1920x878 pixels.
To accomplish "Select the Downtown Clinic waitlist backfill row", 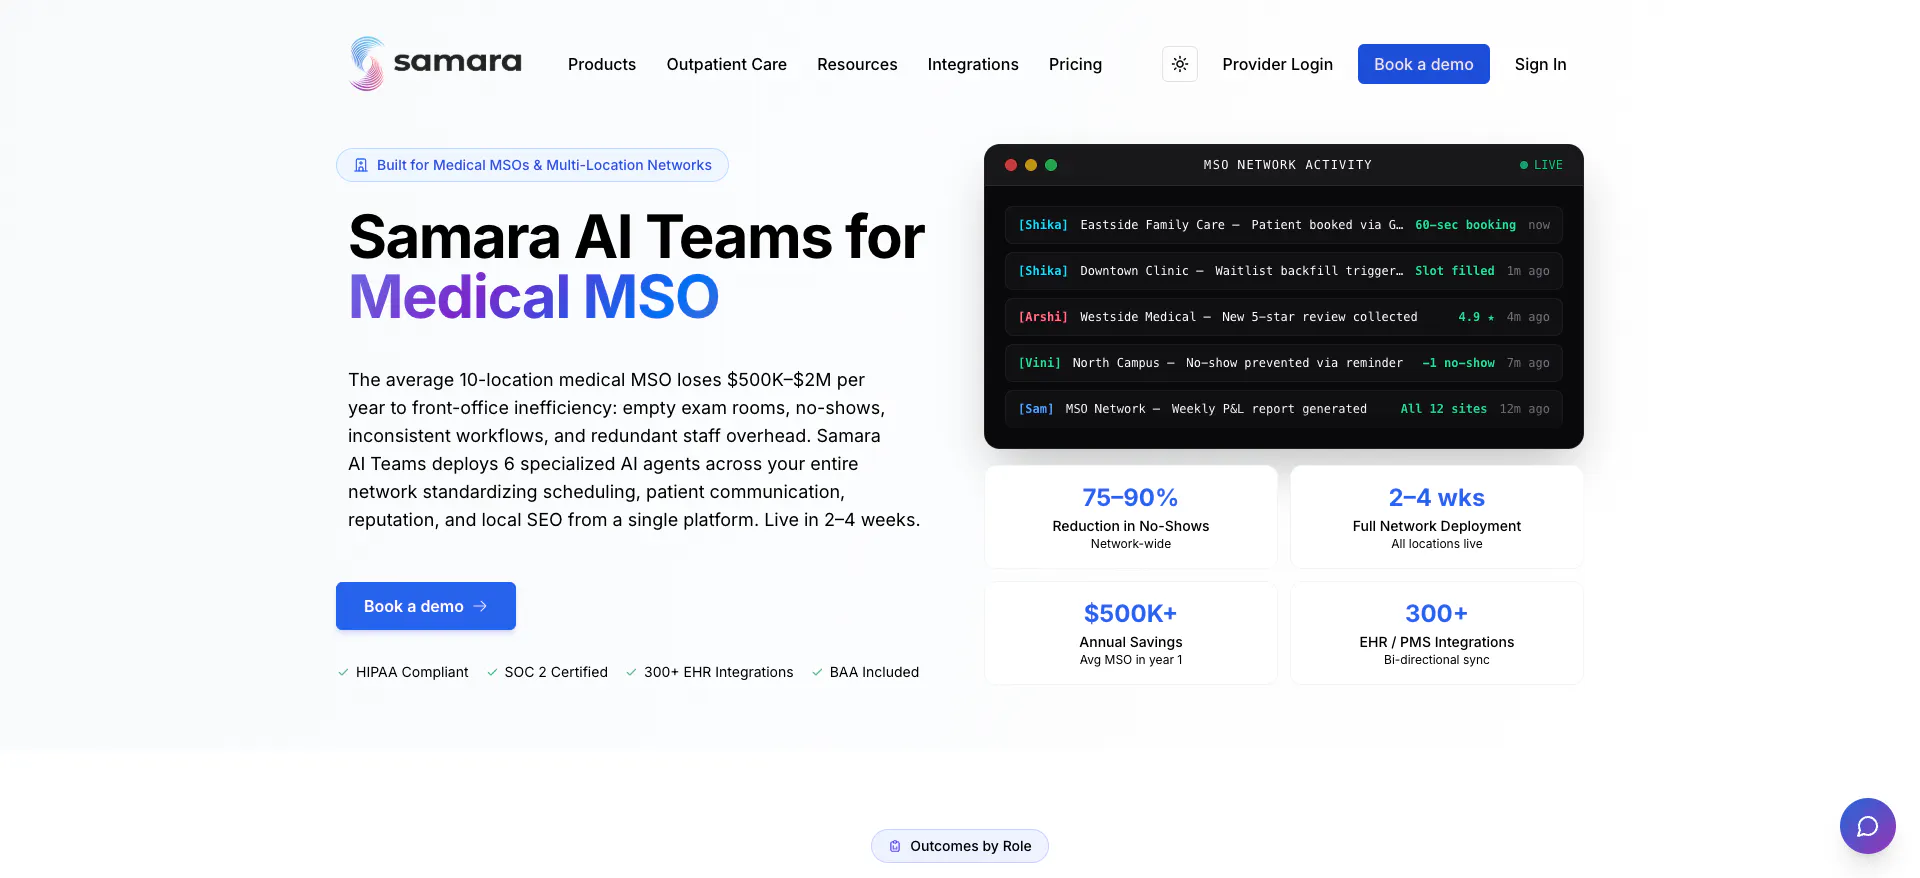I will (x=1284, y=271).
